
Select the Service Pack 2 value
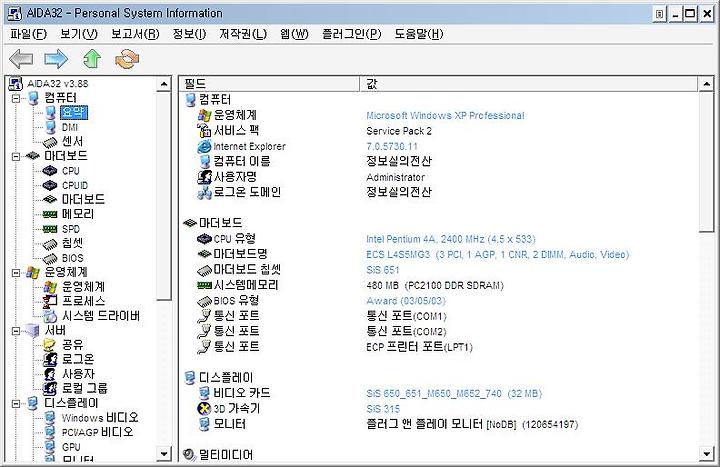click(399, 131)
